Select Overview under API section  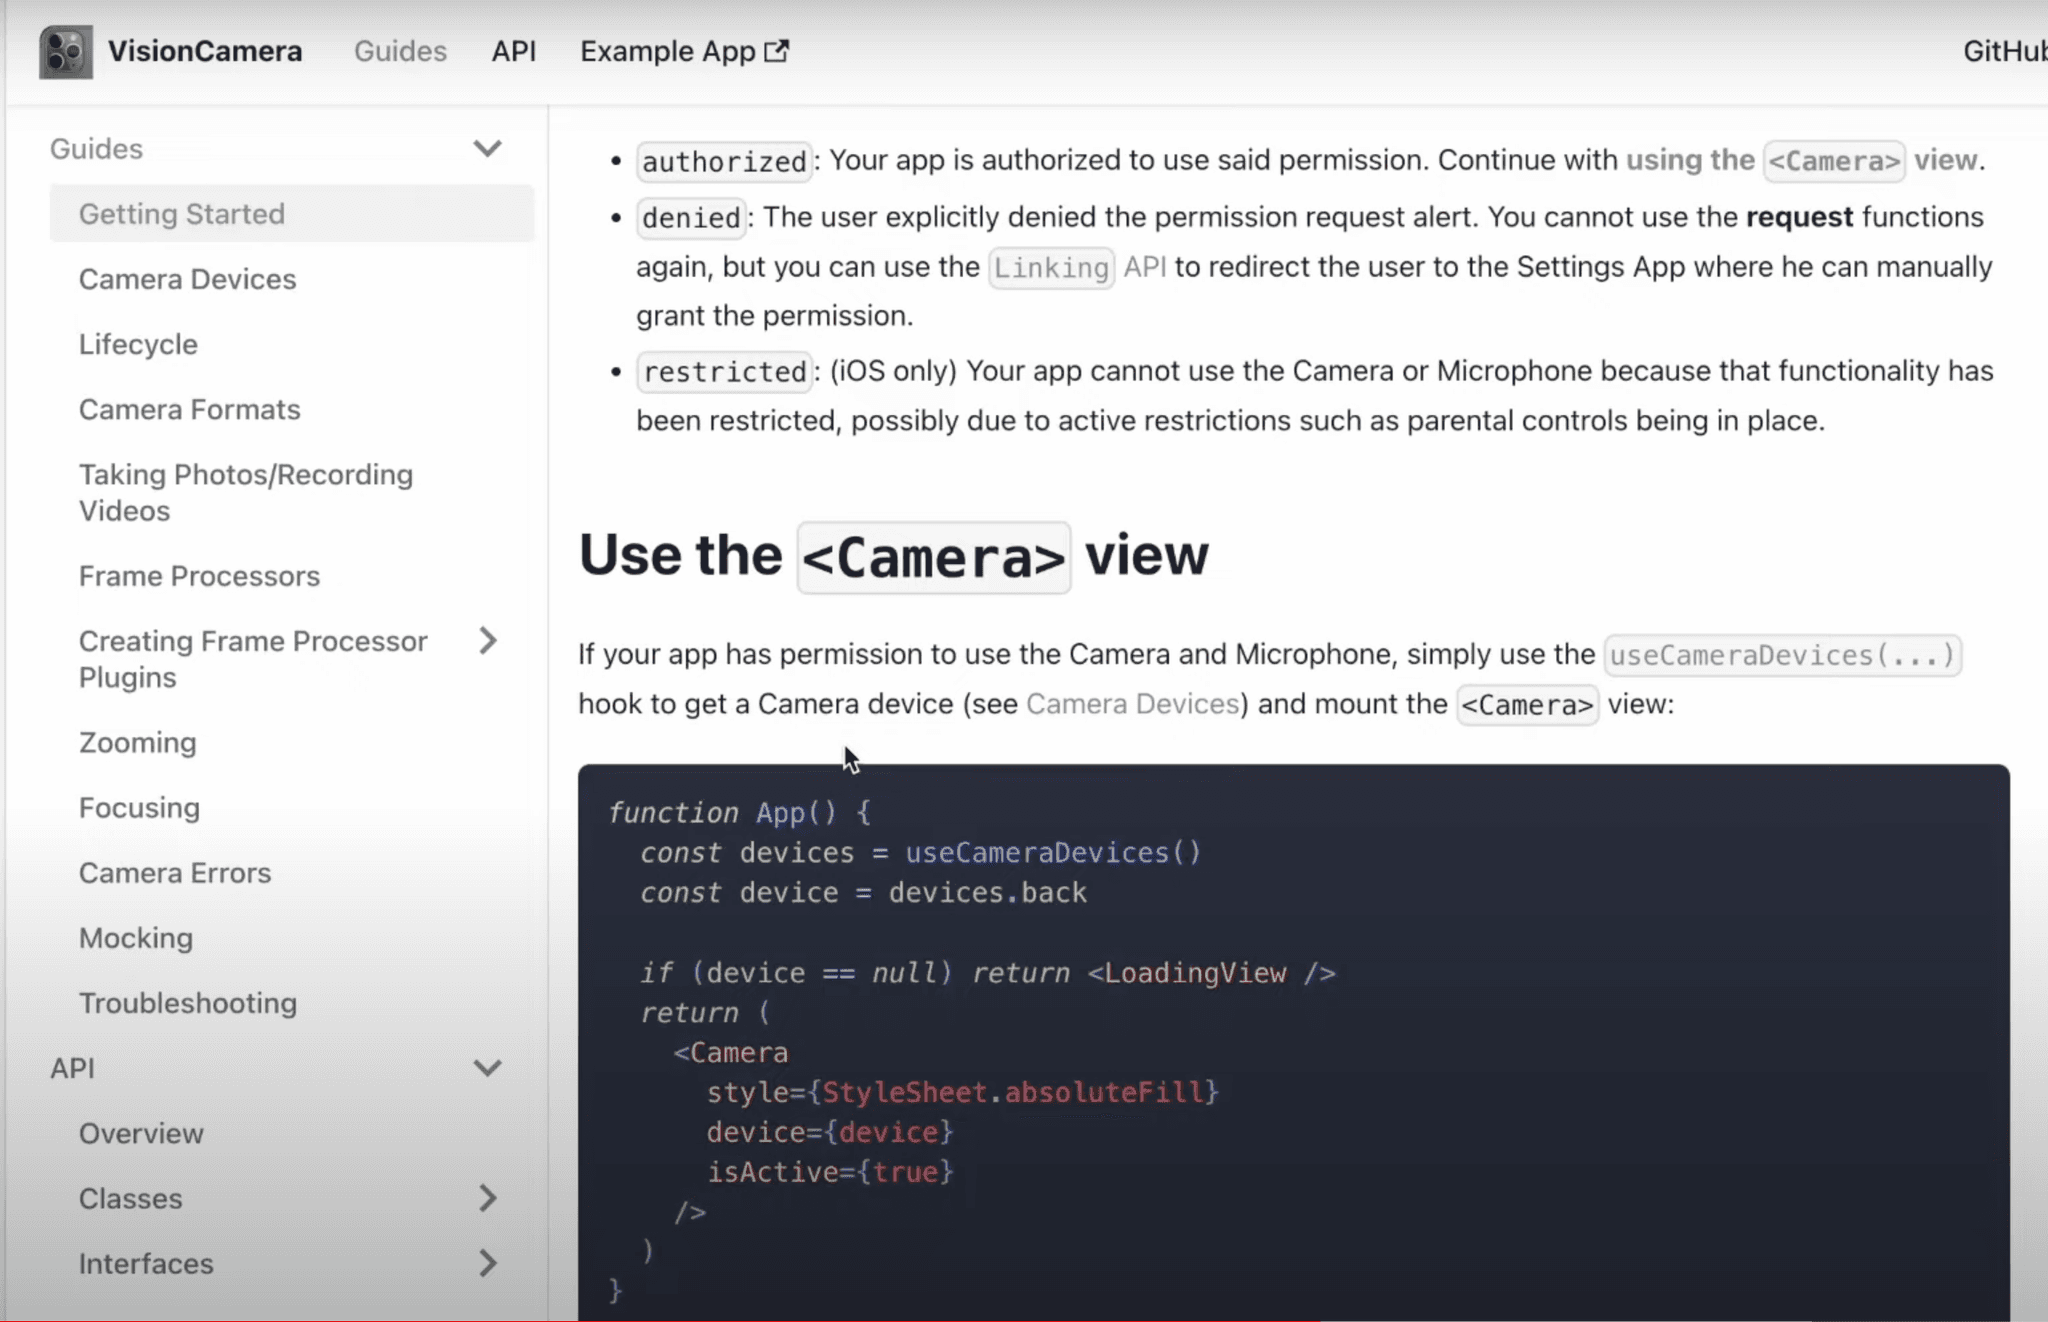(x=140, y=1133)
